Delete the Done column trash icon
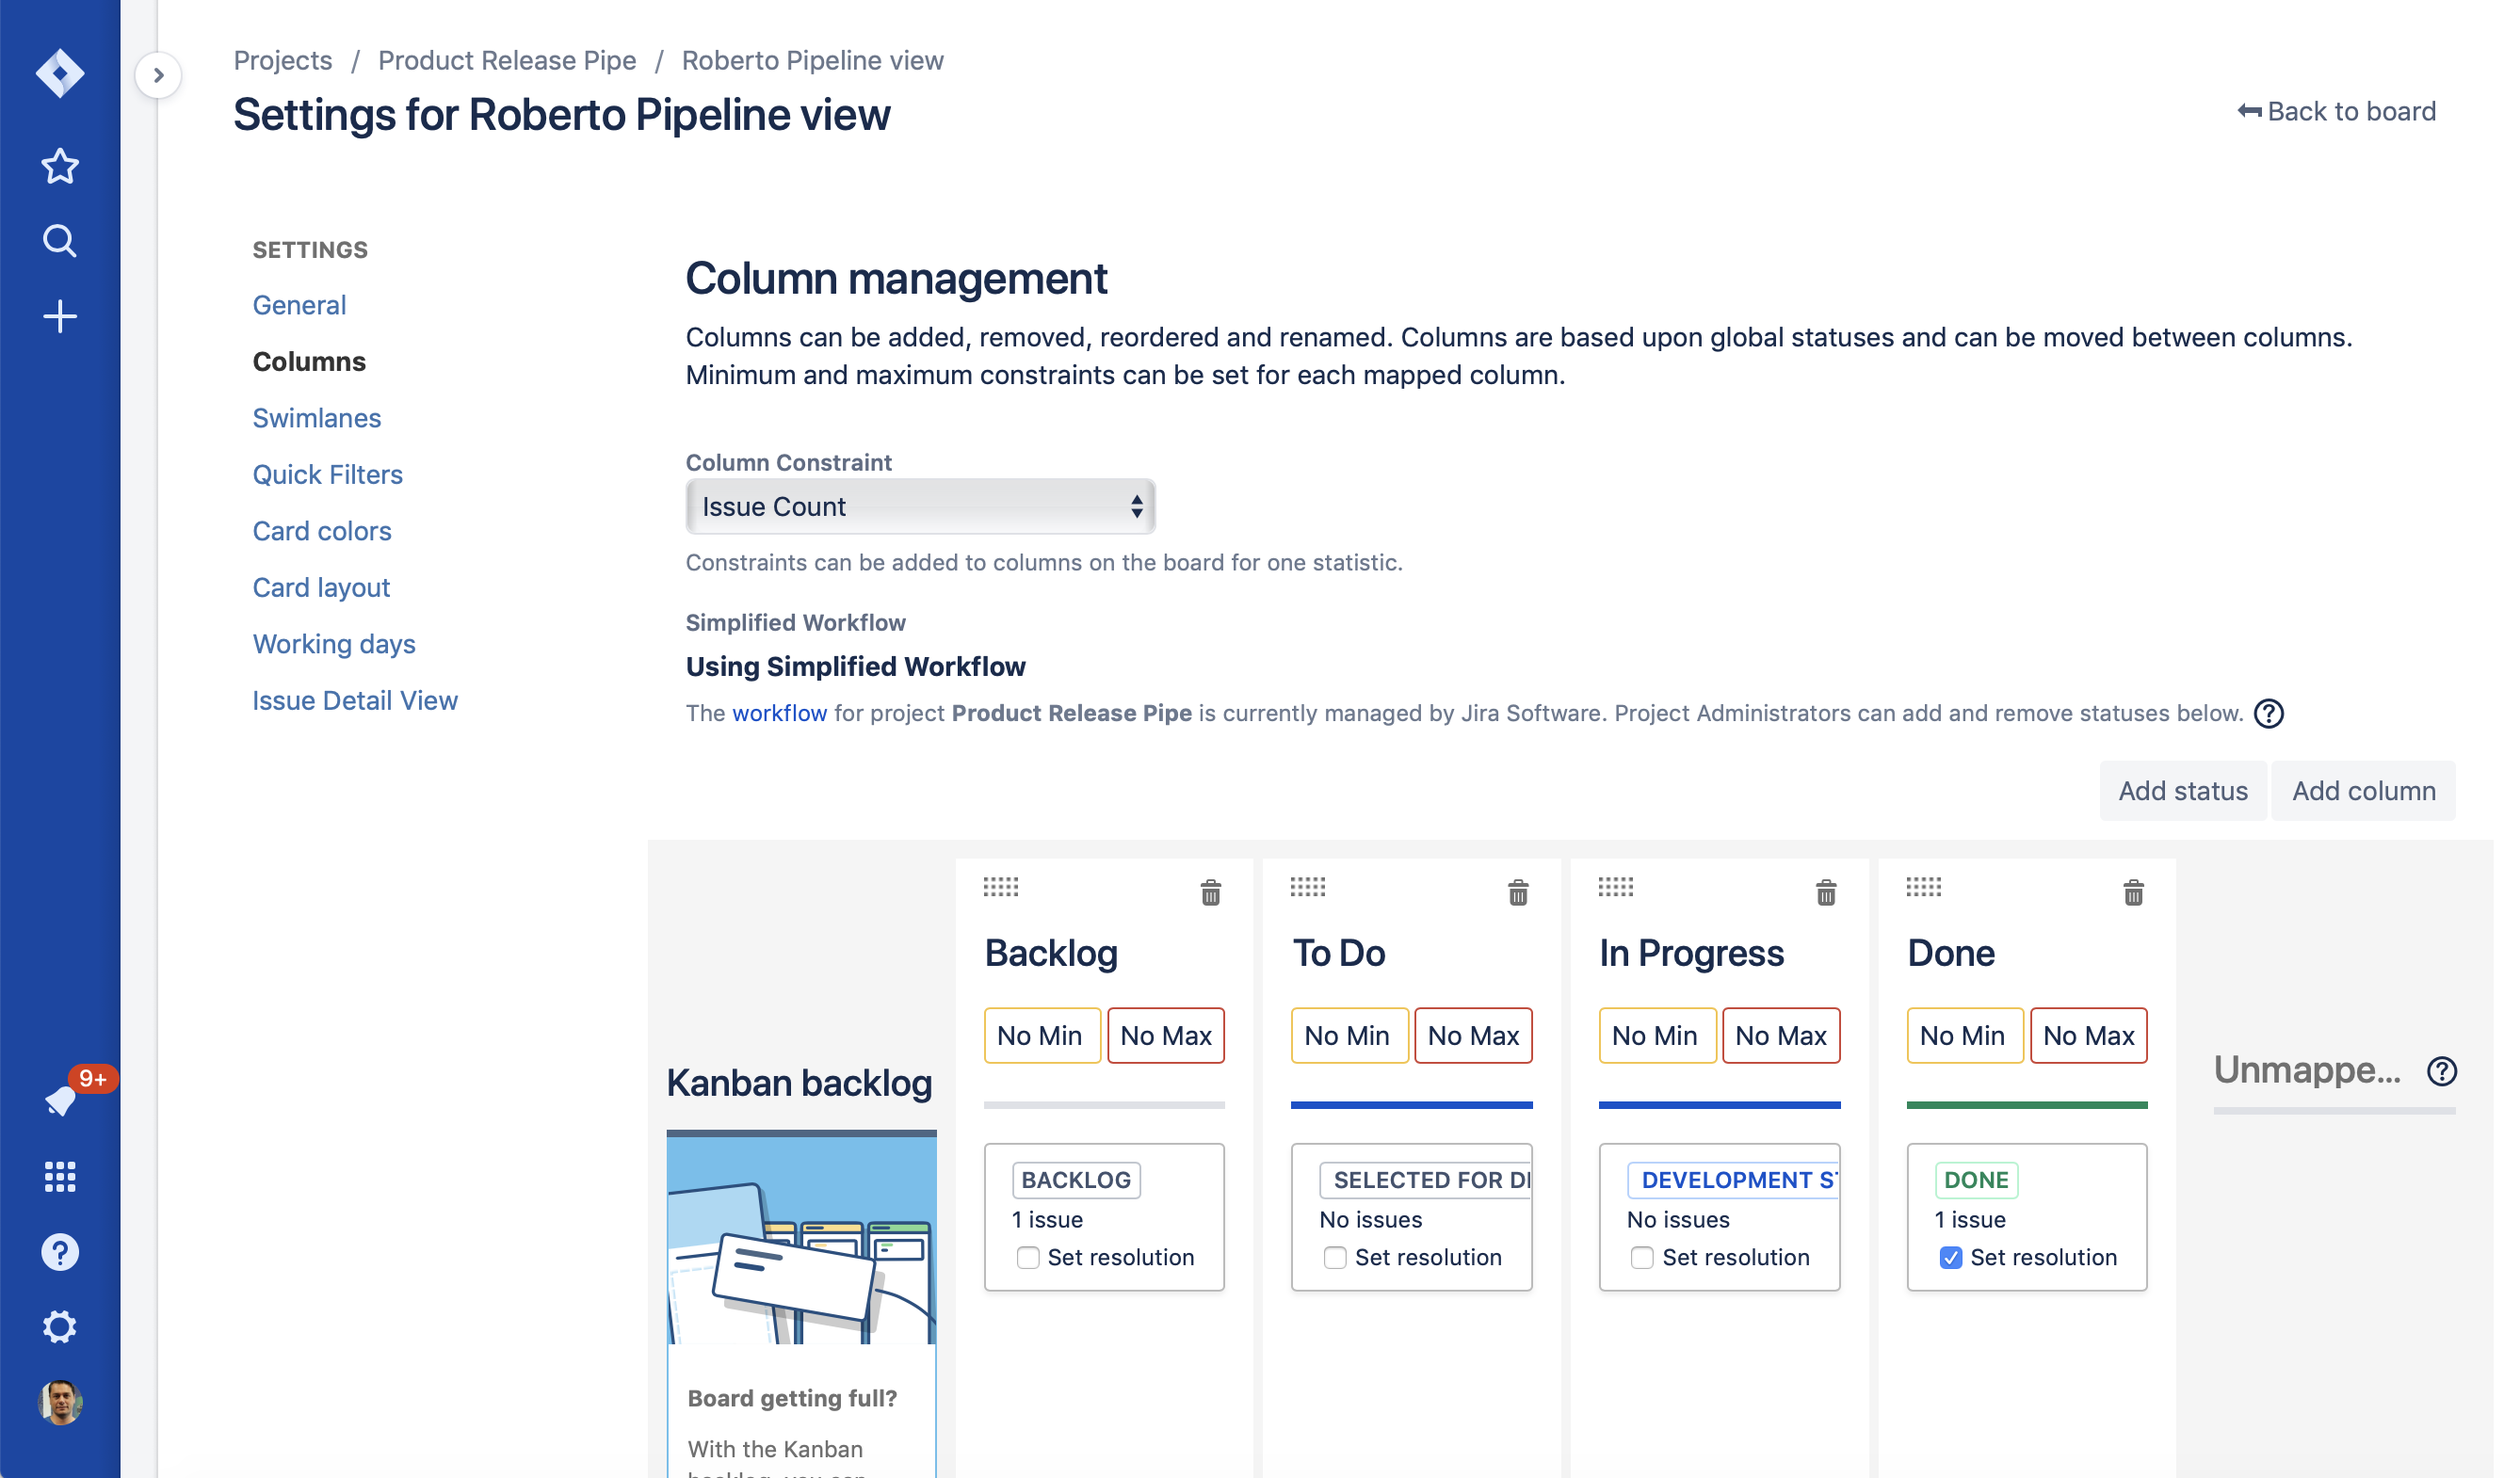 coord(2133,892)
